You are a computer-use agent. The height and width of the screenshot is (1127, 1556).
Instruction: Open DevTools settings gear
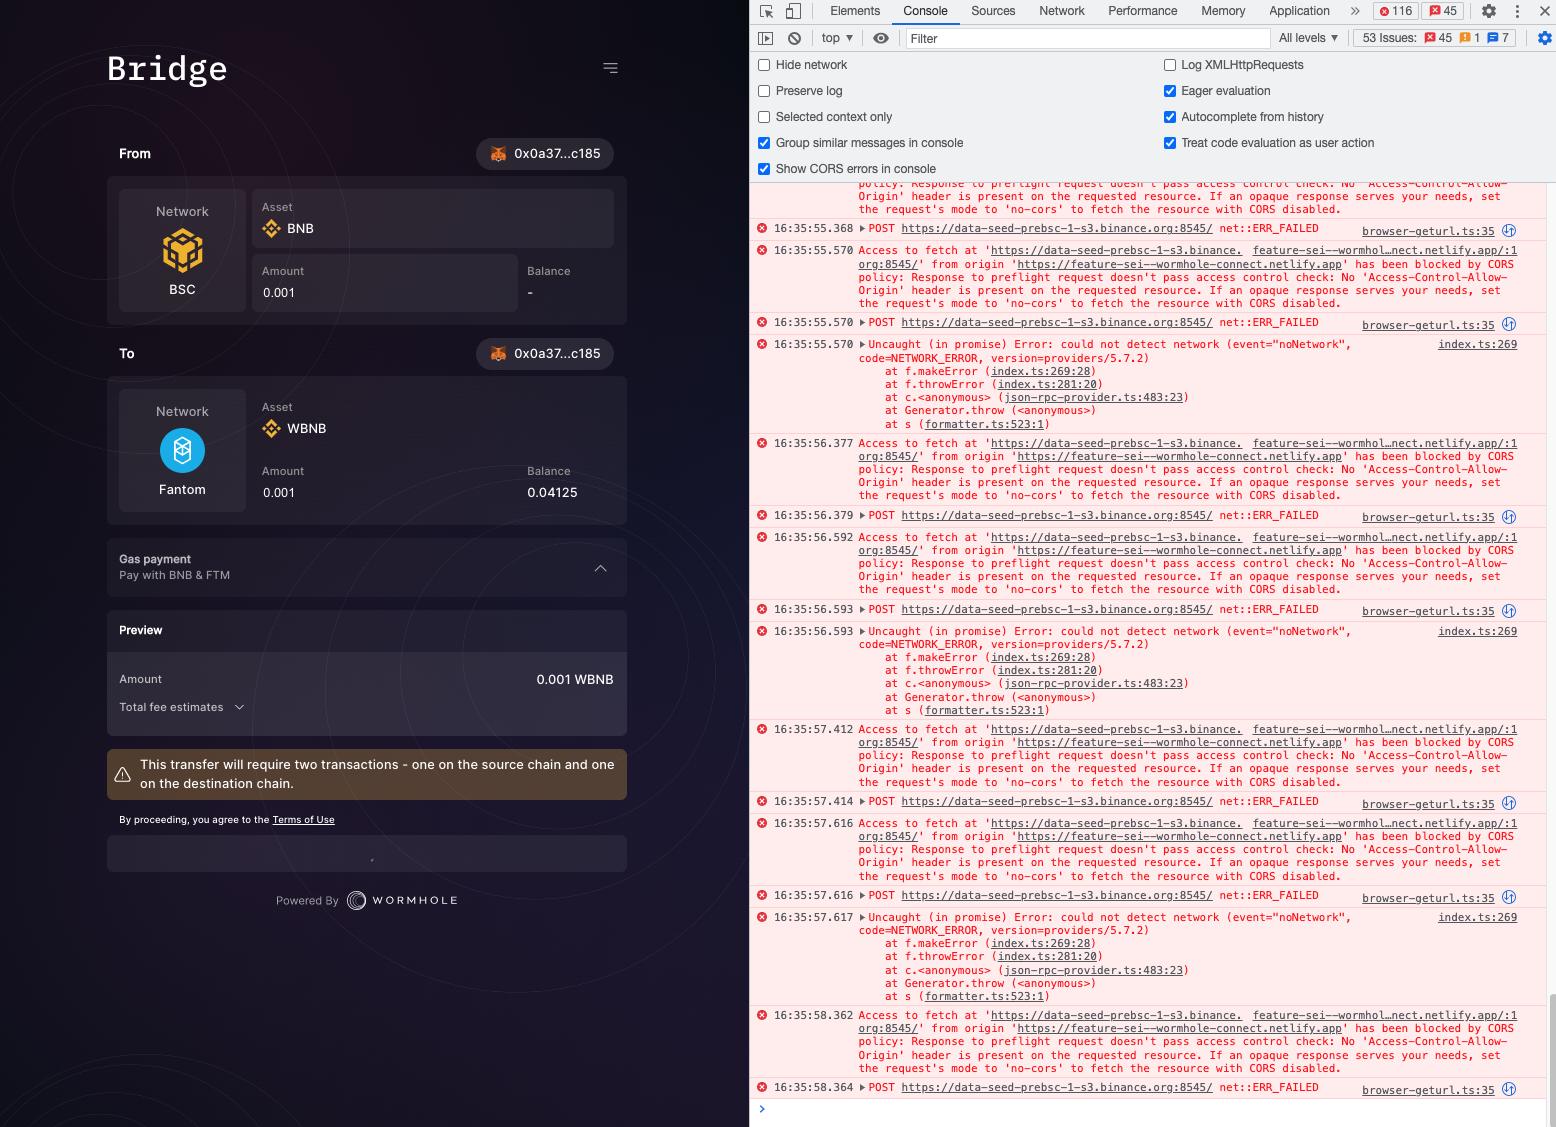[1489, 11]
